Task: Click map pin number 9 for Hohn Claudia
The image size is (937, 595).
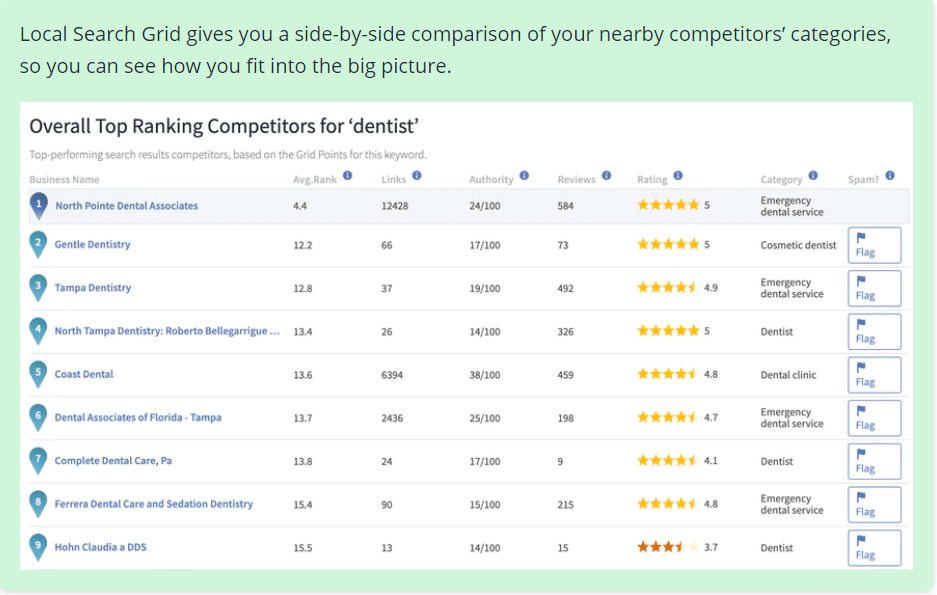Action: point(38,547)
